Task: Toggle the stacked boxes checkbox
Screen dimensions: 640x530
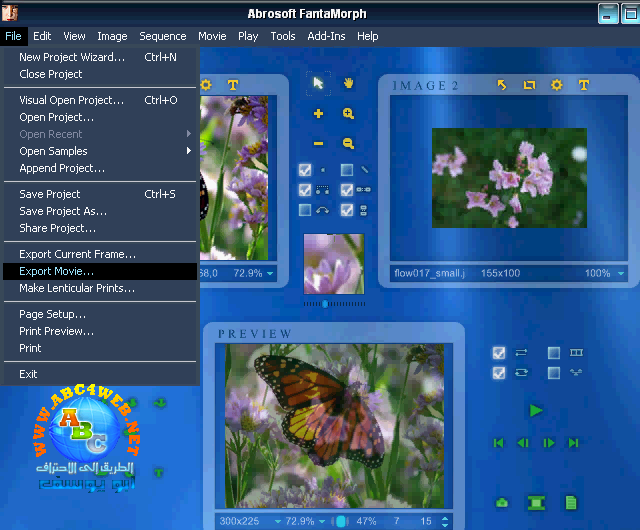Action: click(347, 210)
